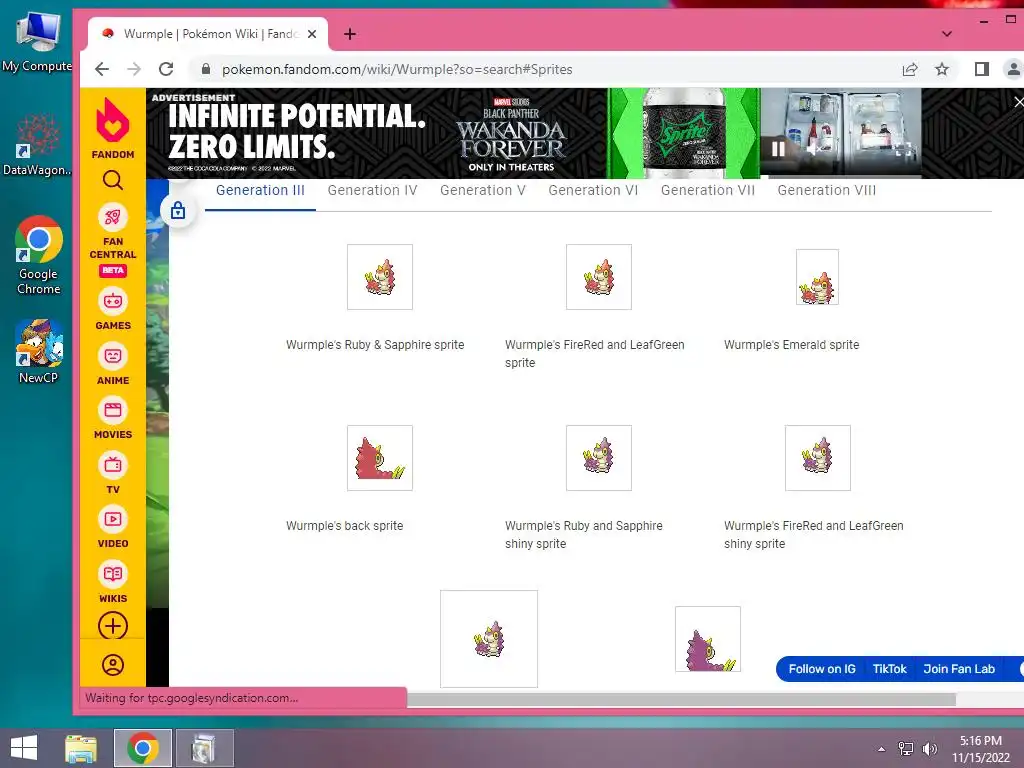
Task: Click the site padlock icon in address bar
Action: 206,69
